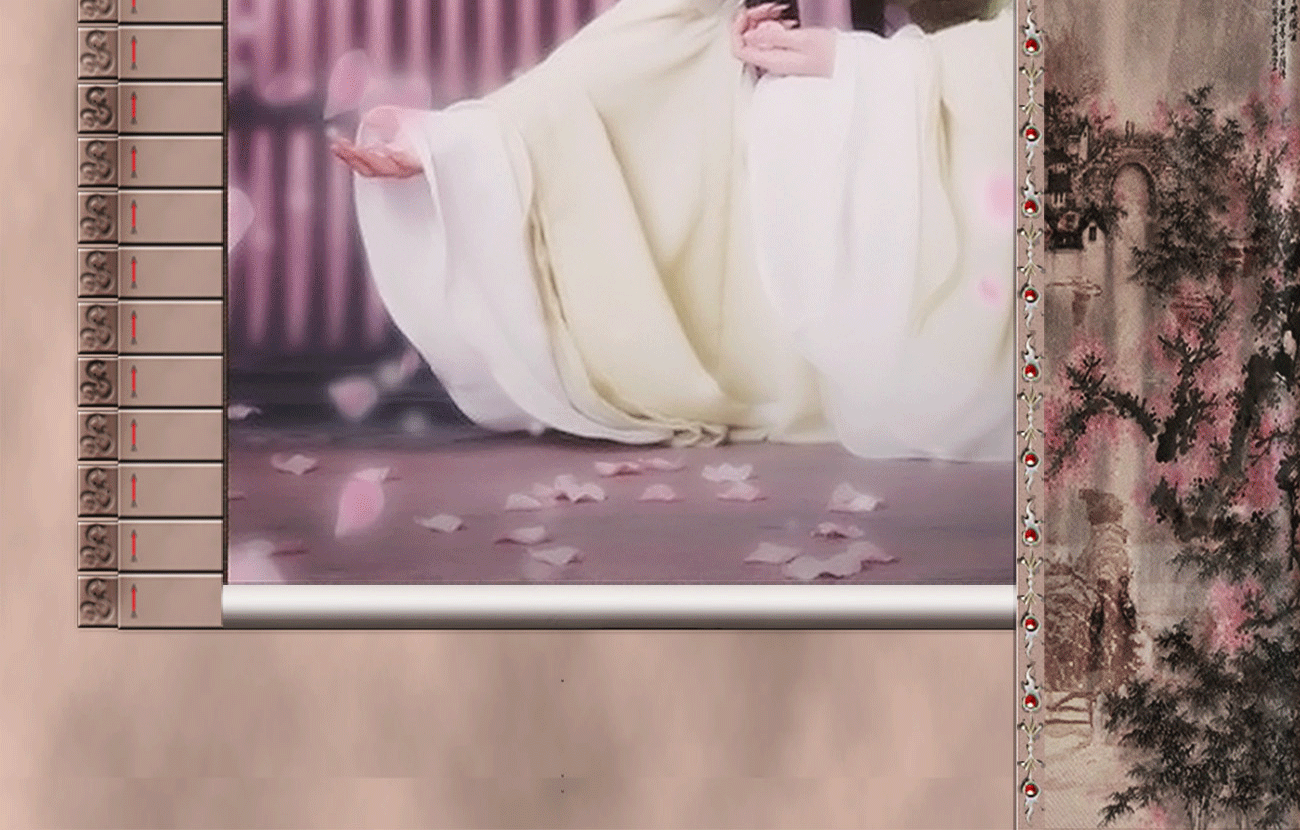
Task: Click the topmost fully visible swirl tile
Action: click(98, 53)
